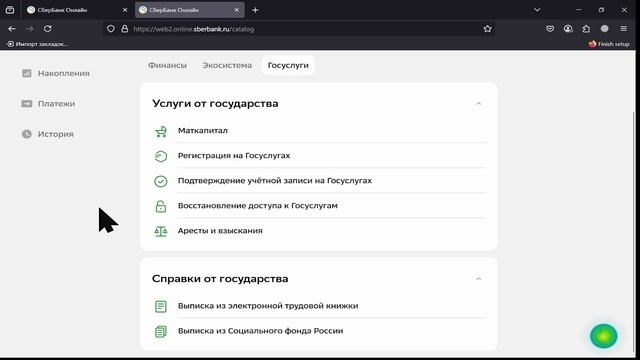Click the document icon for Выписка из трудовой книжки
The image size is (640, 360).
tap(161, 306)
